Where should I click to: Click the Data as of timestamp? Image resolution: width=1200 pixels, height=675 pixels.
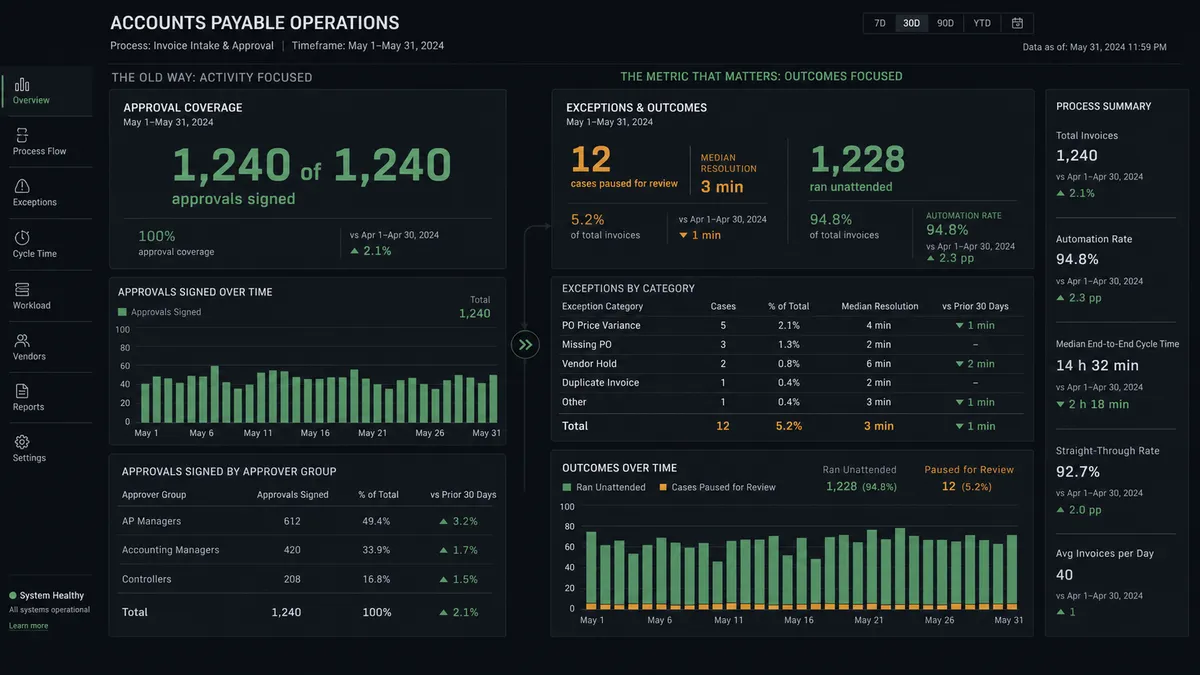click(x=1095, y=47)
